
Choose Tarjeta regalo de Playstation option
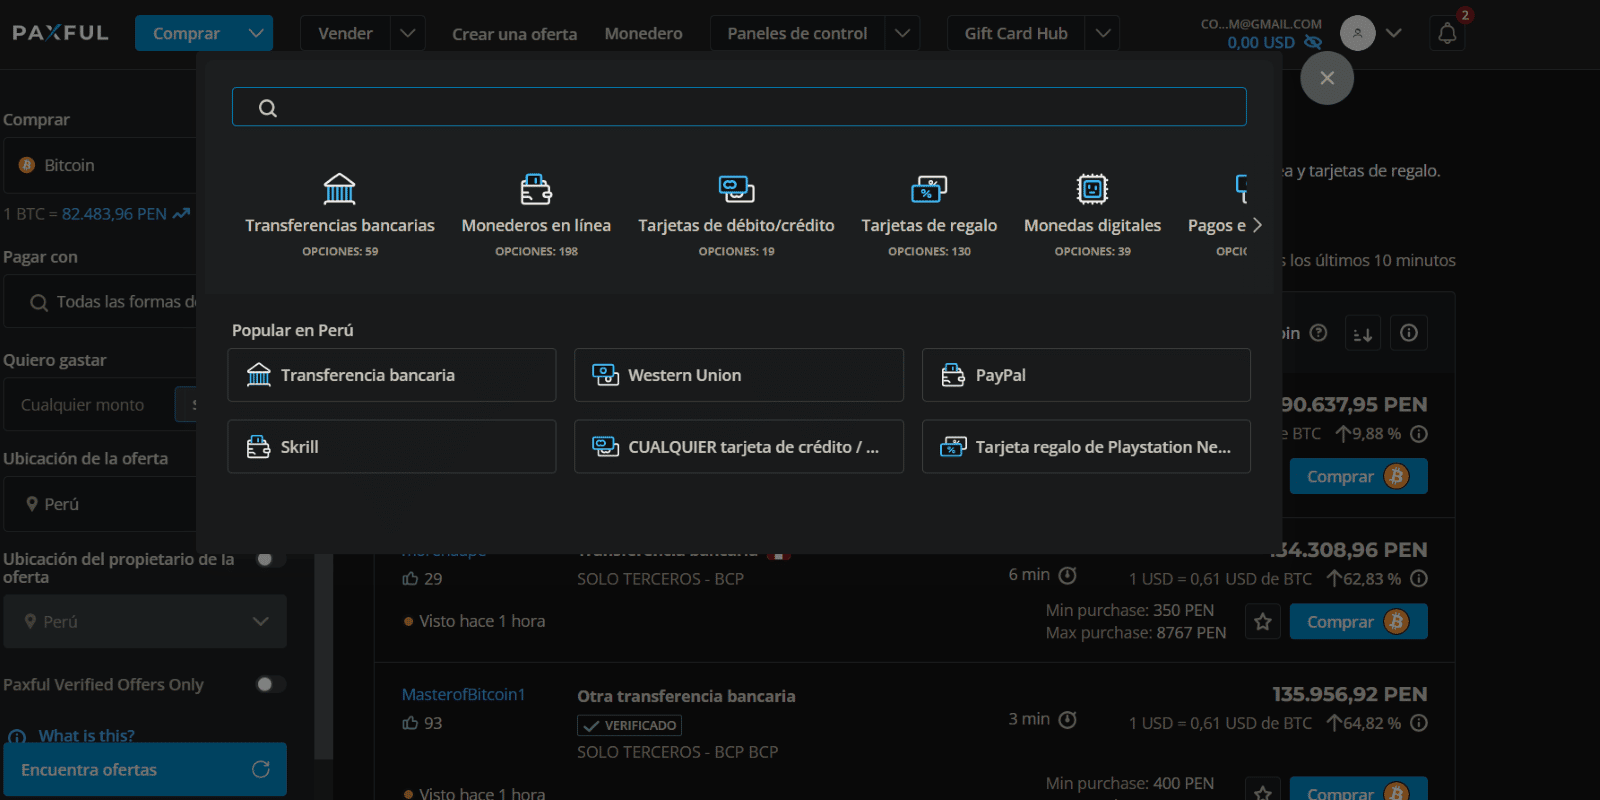tap(1086, 446)
